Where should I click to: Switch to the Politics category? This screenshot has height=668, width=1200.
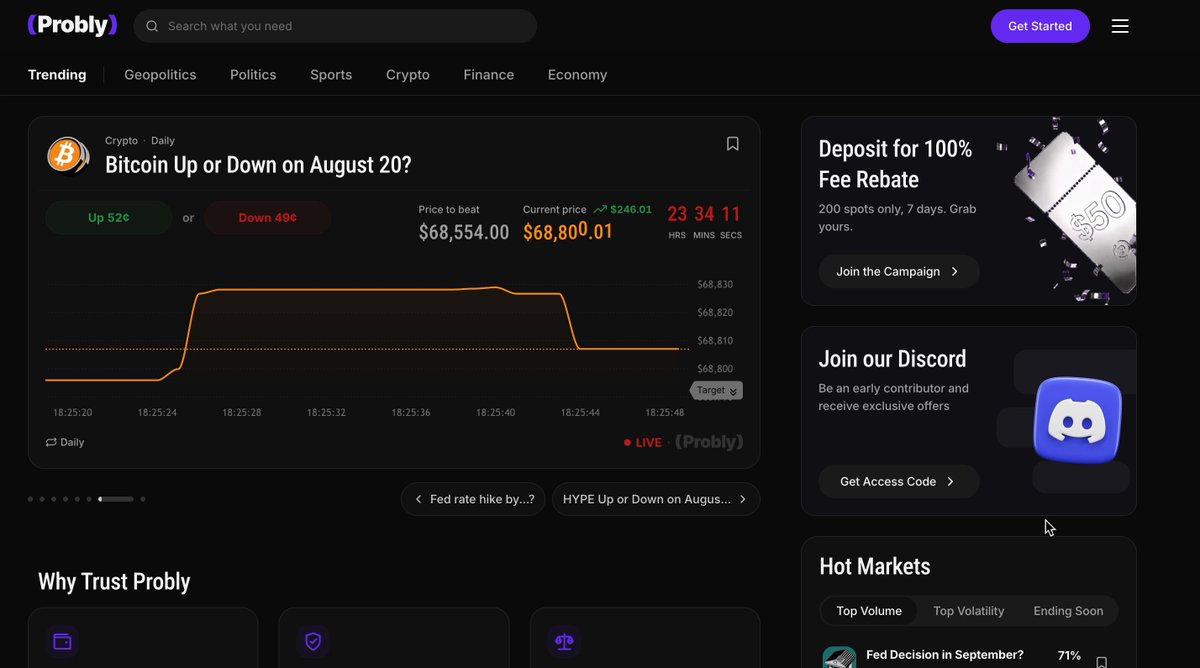(253, 75)
